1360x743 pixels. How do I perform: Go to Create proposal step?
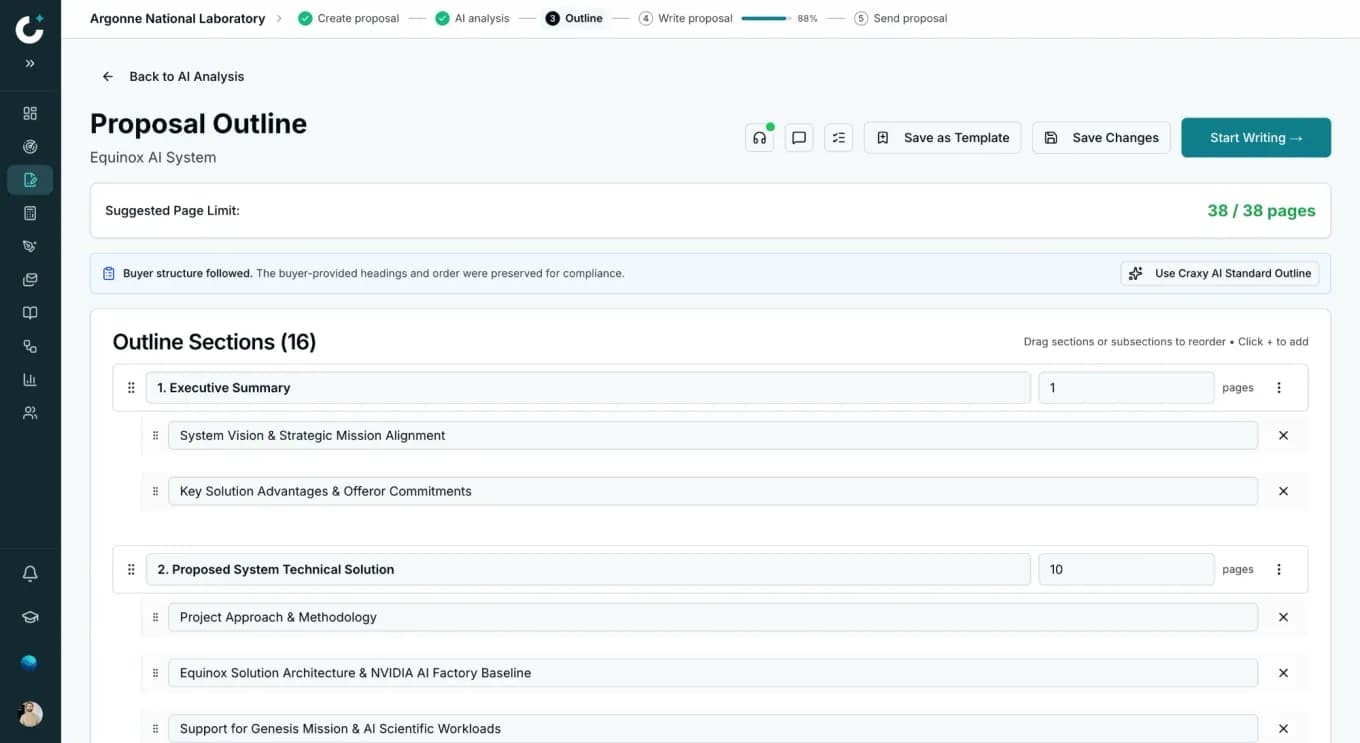[349, 18]
